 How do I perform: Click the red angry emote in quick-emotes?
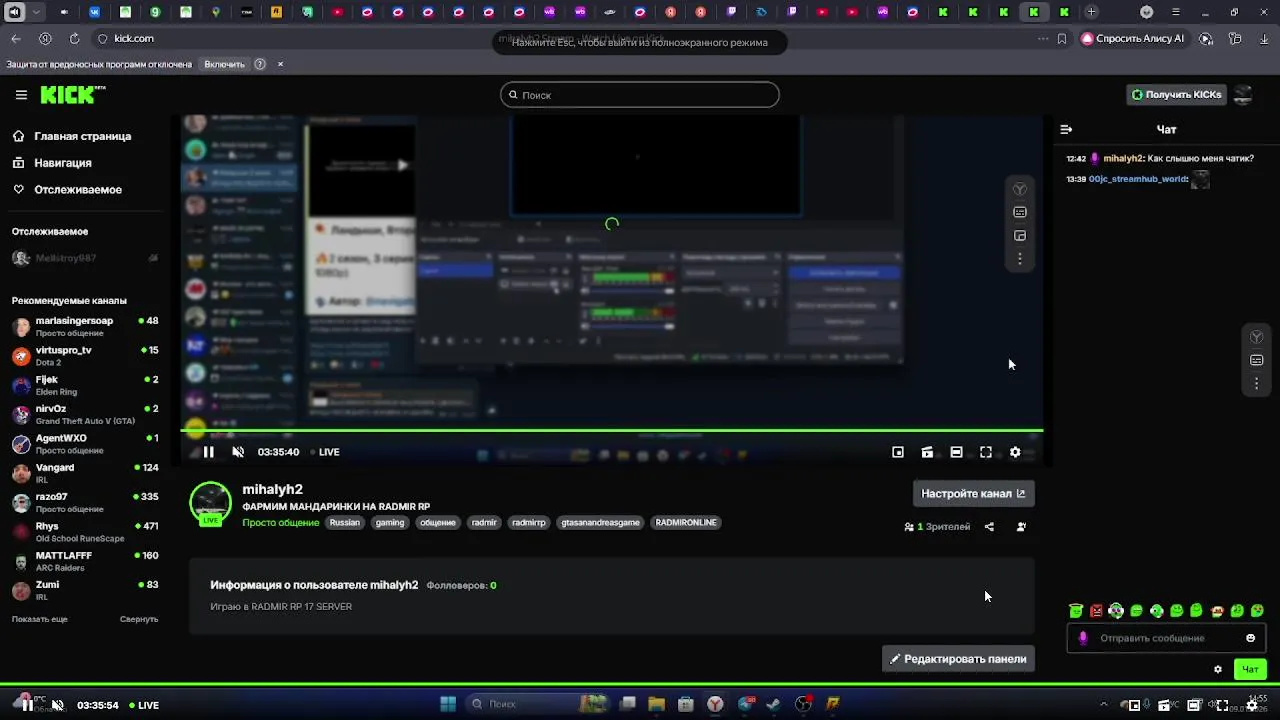pos(1096,611)
